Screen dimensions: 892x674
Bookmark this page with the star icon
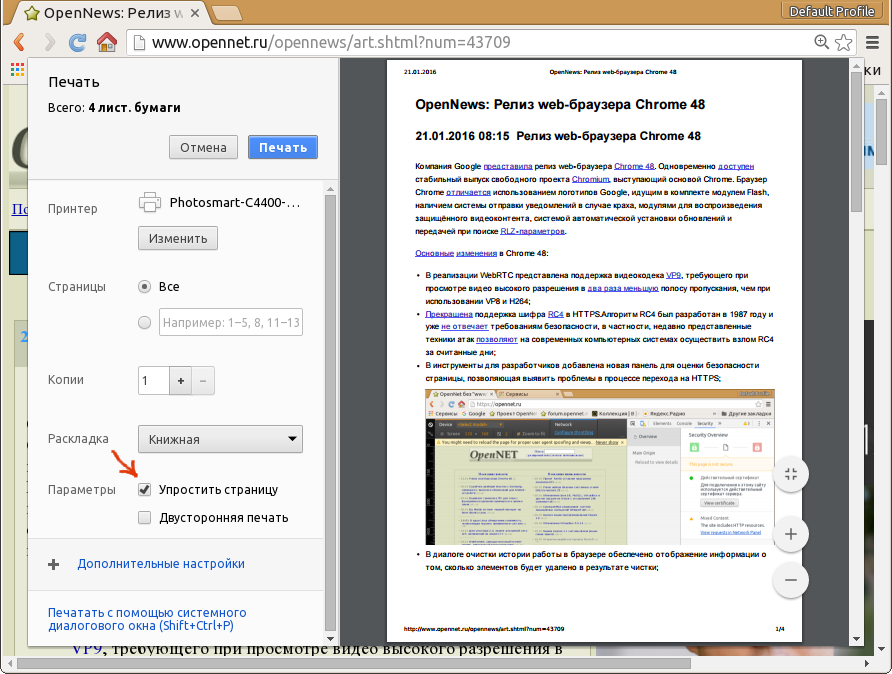[x=844, y=42]
